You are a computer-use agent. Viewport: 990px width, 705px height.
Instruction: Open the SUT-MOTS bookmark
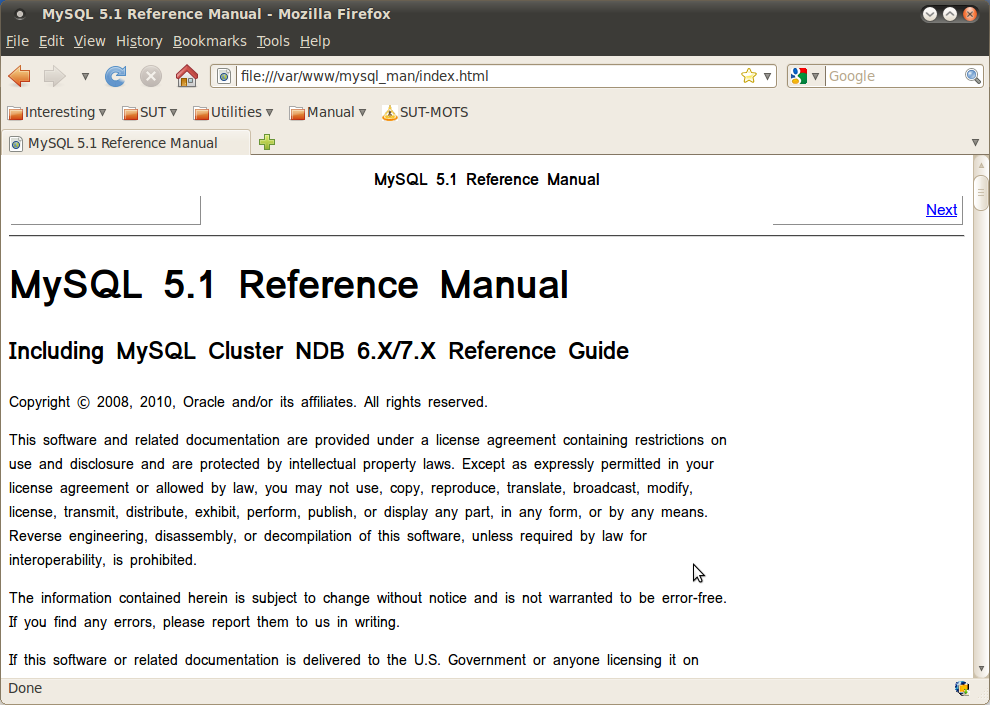425,112
